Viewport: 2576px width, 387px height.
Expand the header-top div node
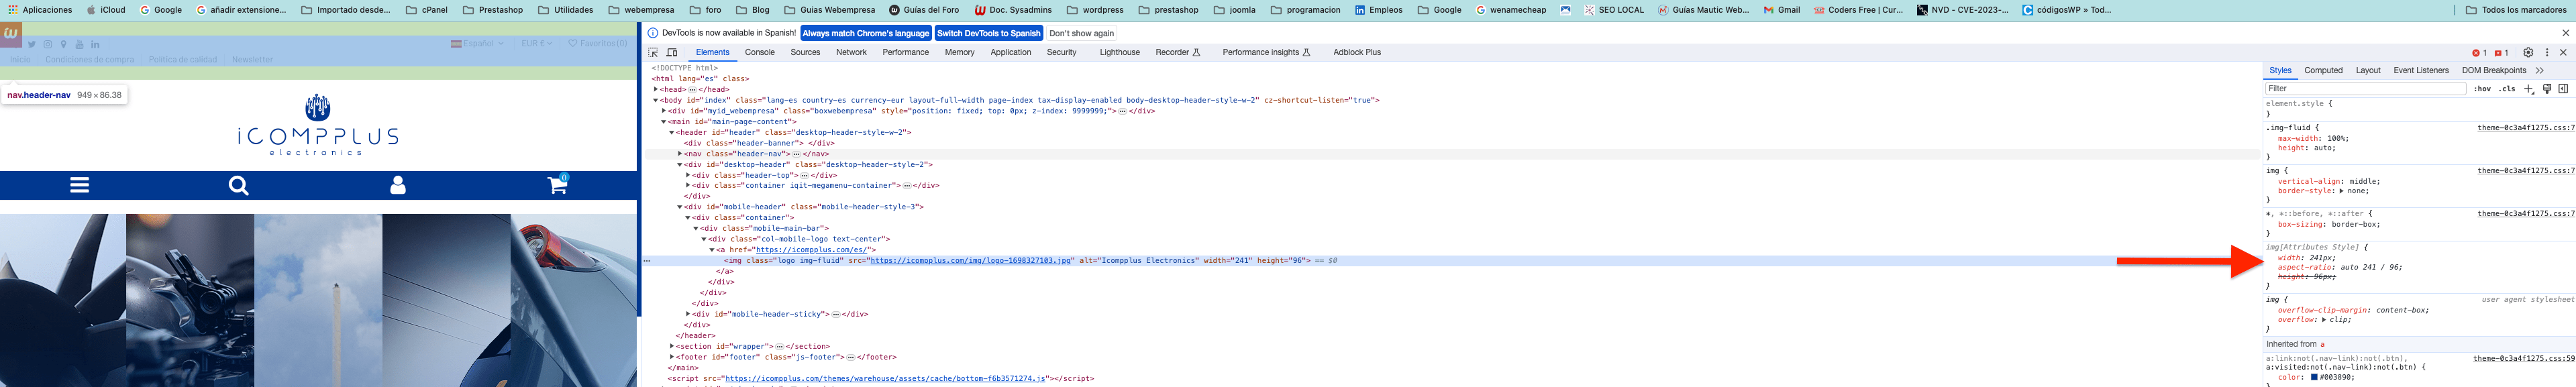click(688, 175)
